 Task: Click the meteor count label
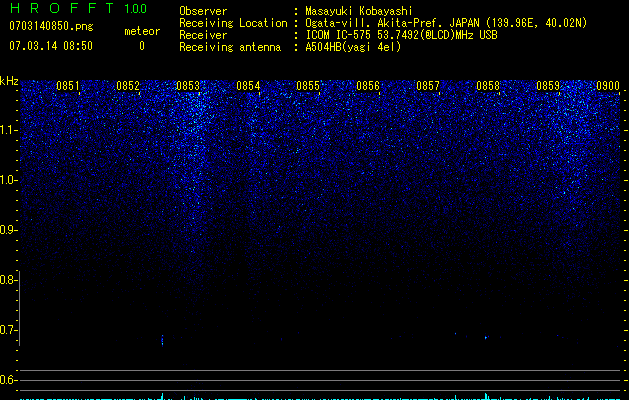tap(142, 31)
